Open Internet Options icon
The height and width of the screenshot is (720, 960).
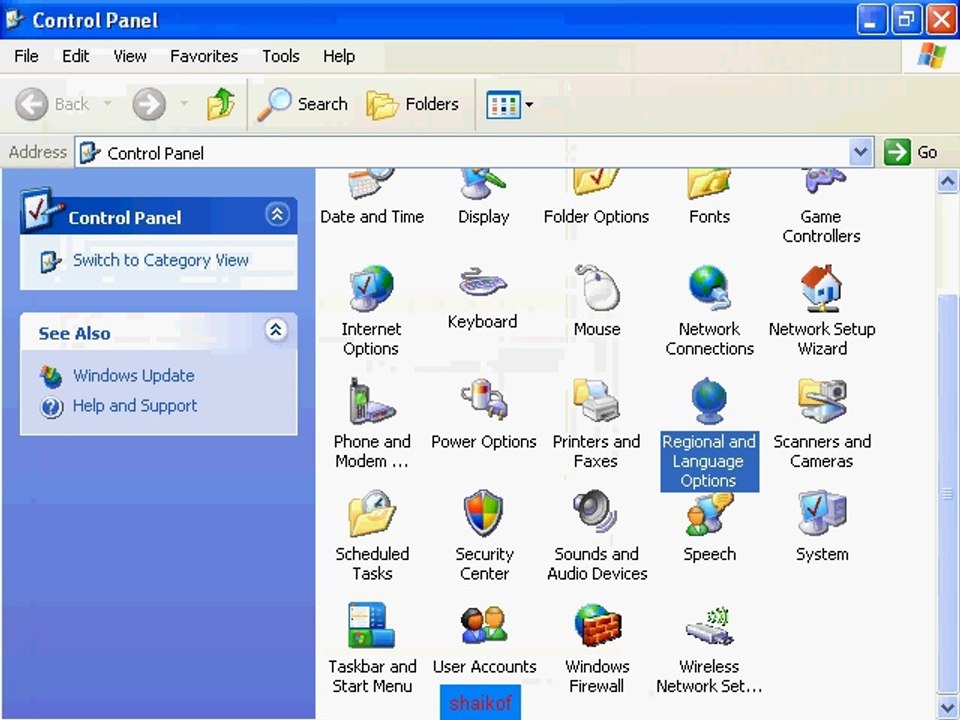tap(371, 288)
